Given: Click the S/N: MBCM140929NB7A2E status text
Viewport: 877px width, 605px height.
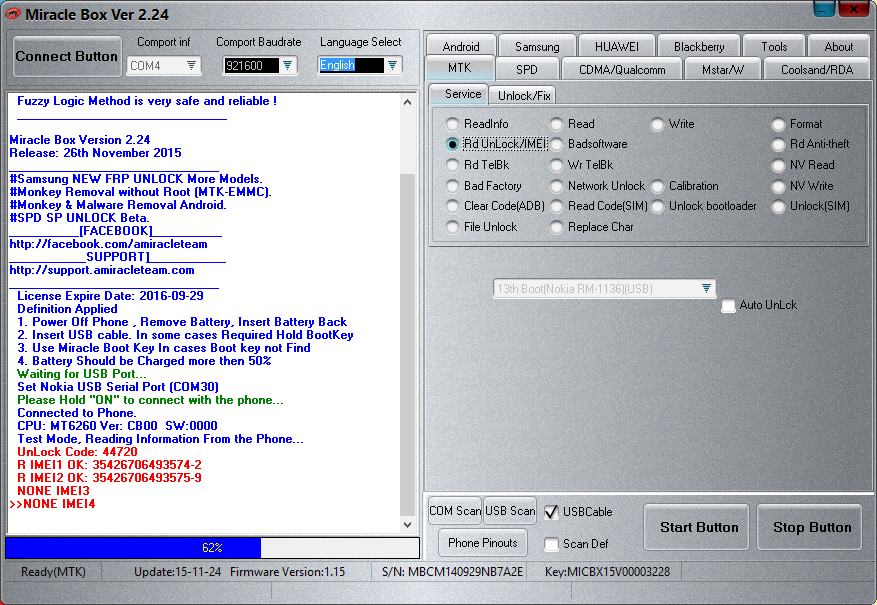Looking at the screenshot, I should (x=452, y=572).
